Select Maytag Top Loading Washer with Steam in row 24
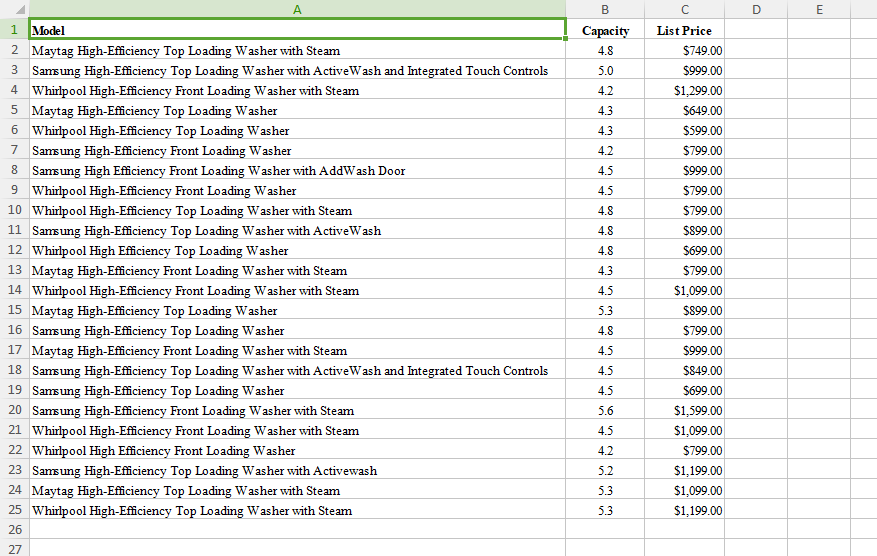The height and width of the screenshot is (556, 877). [298, 491]
